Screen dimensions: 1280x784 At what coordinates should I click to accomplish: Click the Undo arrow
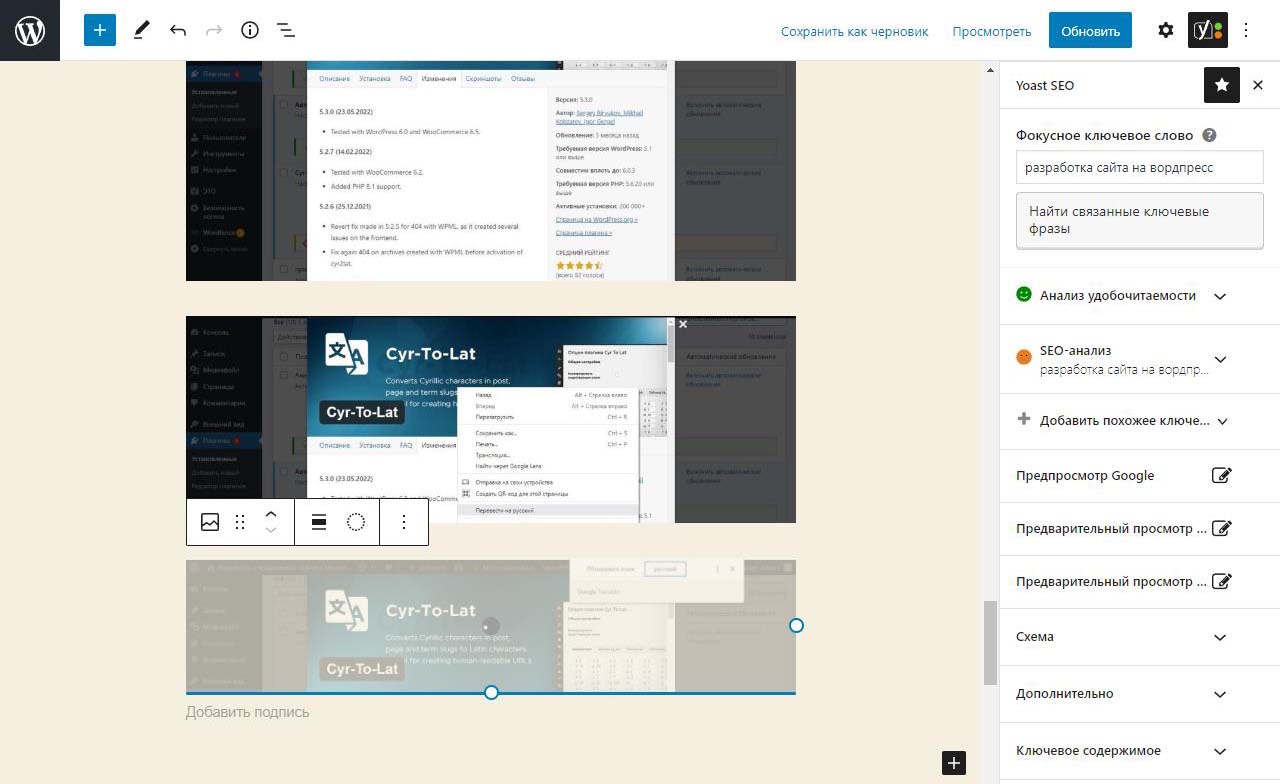click(x=178, y=30)
